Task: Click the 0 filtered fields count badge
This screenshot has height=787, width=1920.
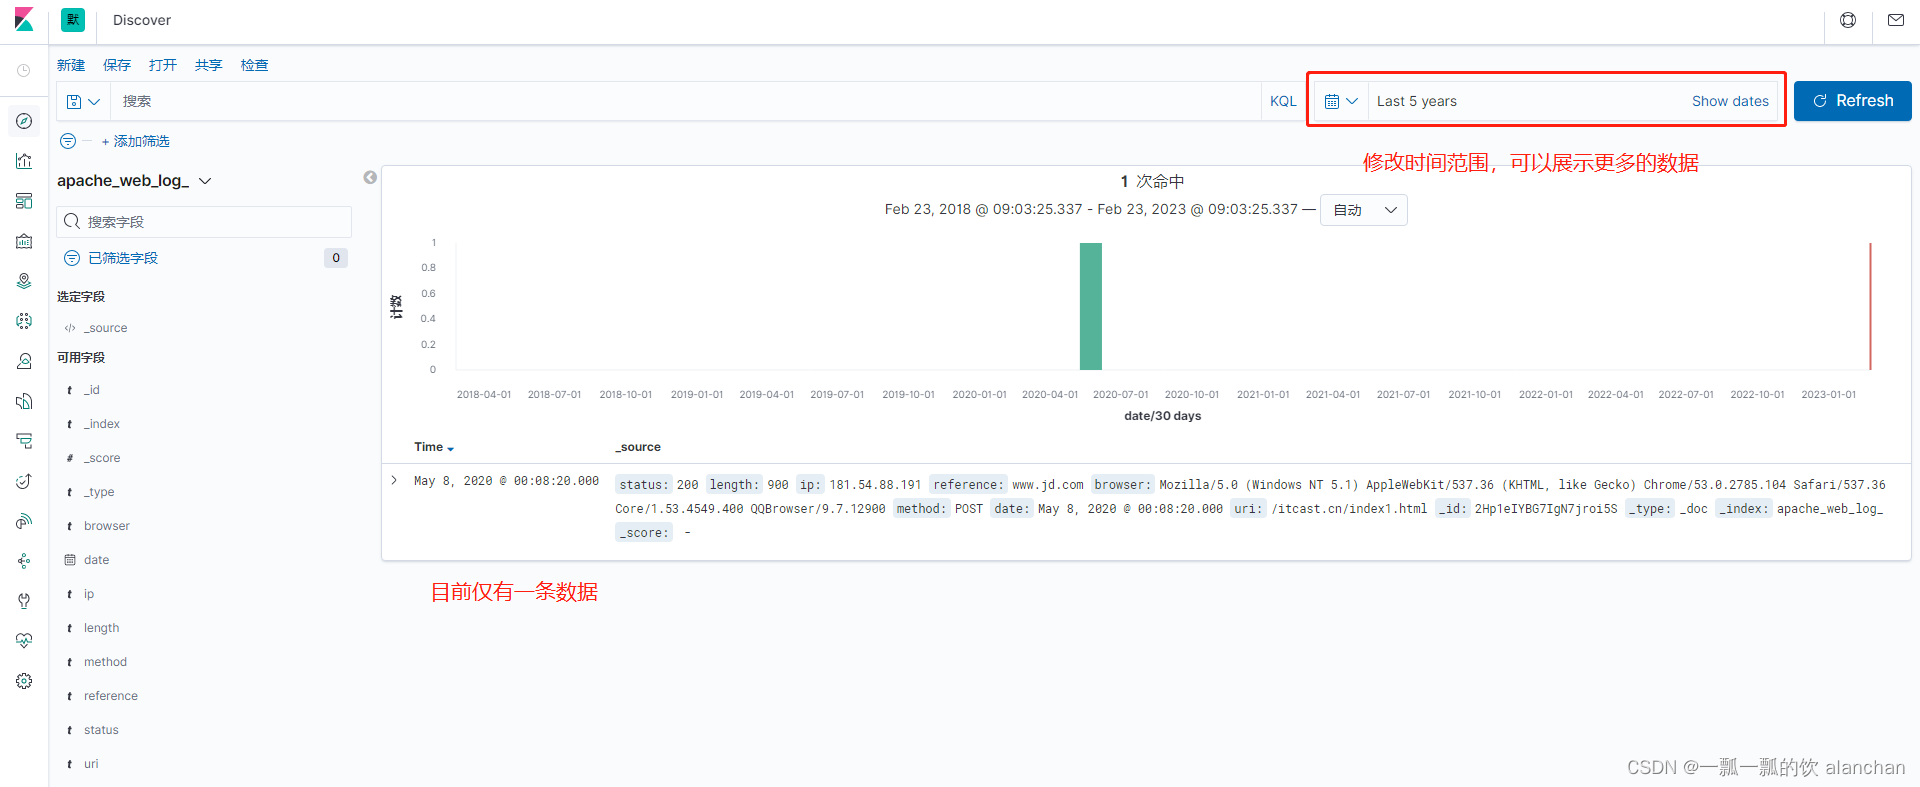Action: pyautogui.click(x=336, y=258)
